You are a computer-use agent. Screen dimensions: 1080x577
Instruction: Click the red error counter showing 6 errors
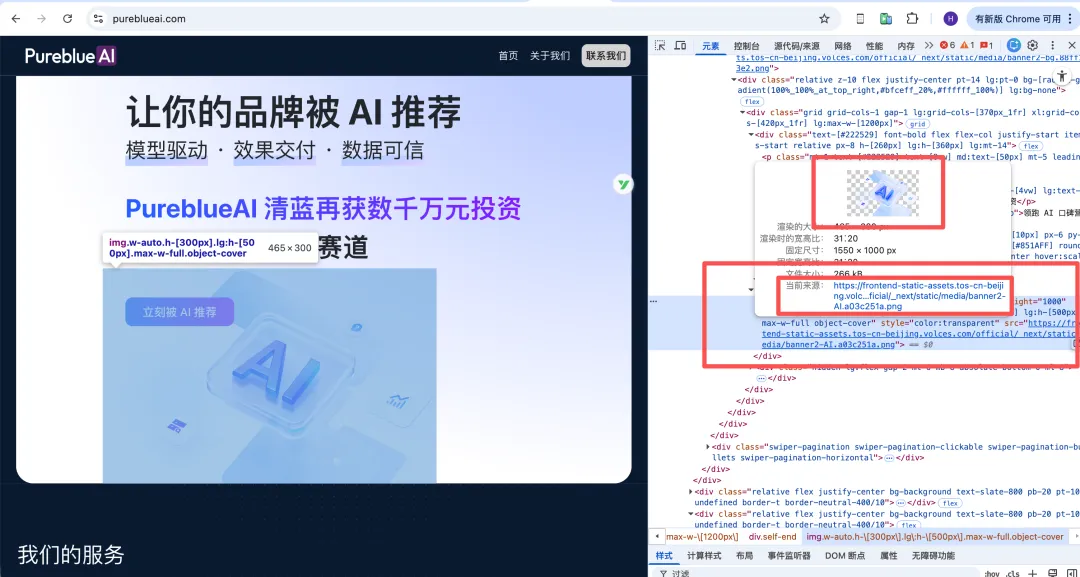(x=946, y=46)
